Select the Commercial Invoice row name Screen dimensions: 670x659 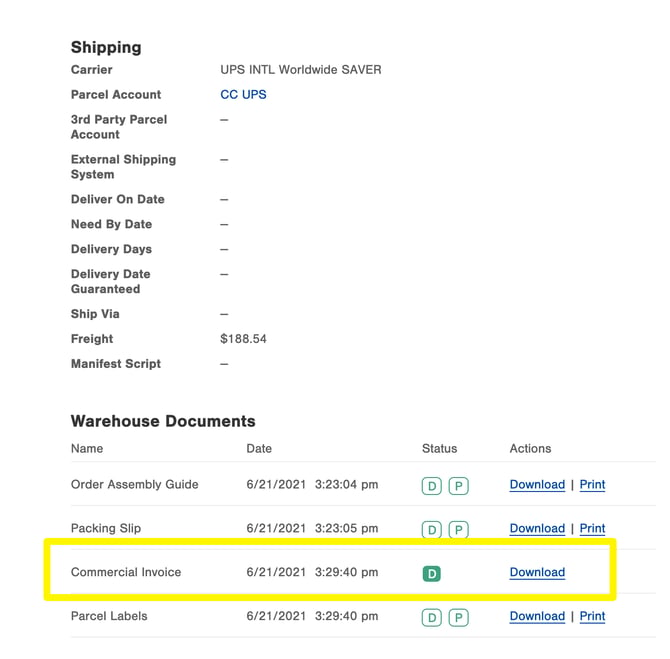tap(126, 572)
